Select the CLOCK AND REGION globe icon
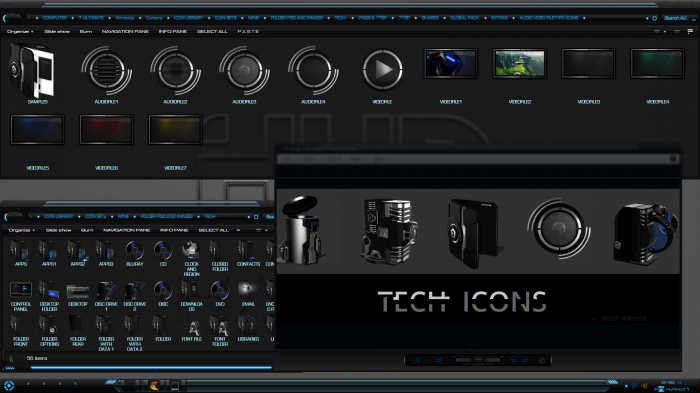Screen dimensions: 700x393 tap(192, 250)
